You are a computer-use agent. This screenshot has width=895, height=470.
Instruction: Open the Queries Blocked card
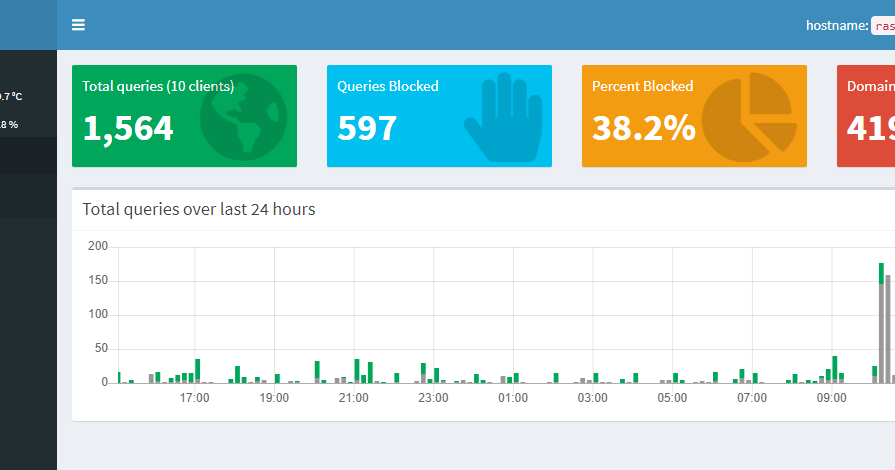coord(440,116)
